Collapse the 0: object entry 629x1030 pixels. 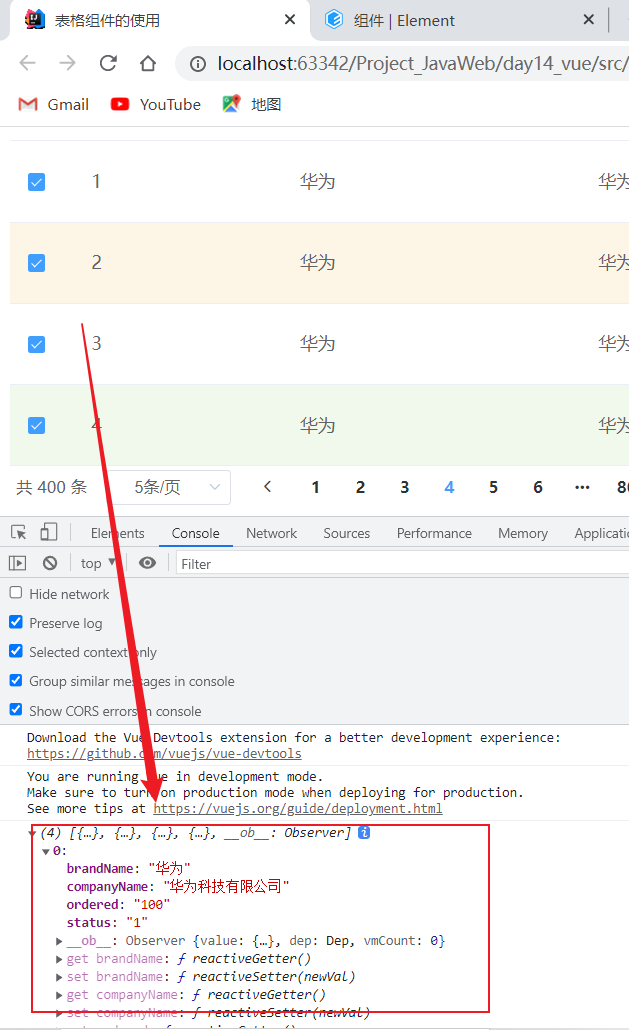point(45,851)
